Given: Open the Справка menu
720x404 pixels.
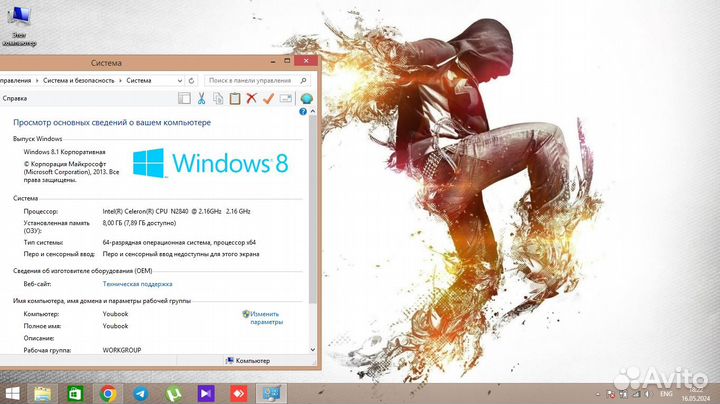Looking at the screenshot, I should pos(14,99).
